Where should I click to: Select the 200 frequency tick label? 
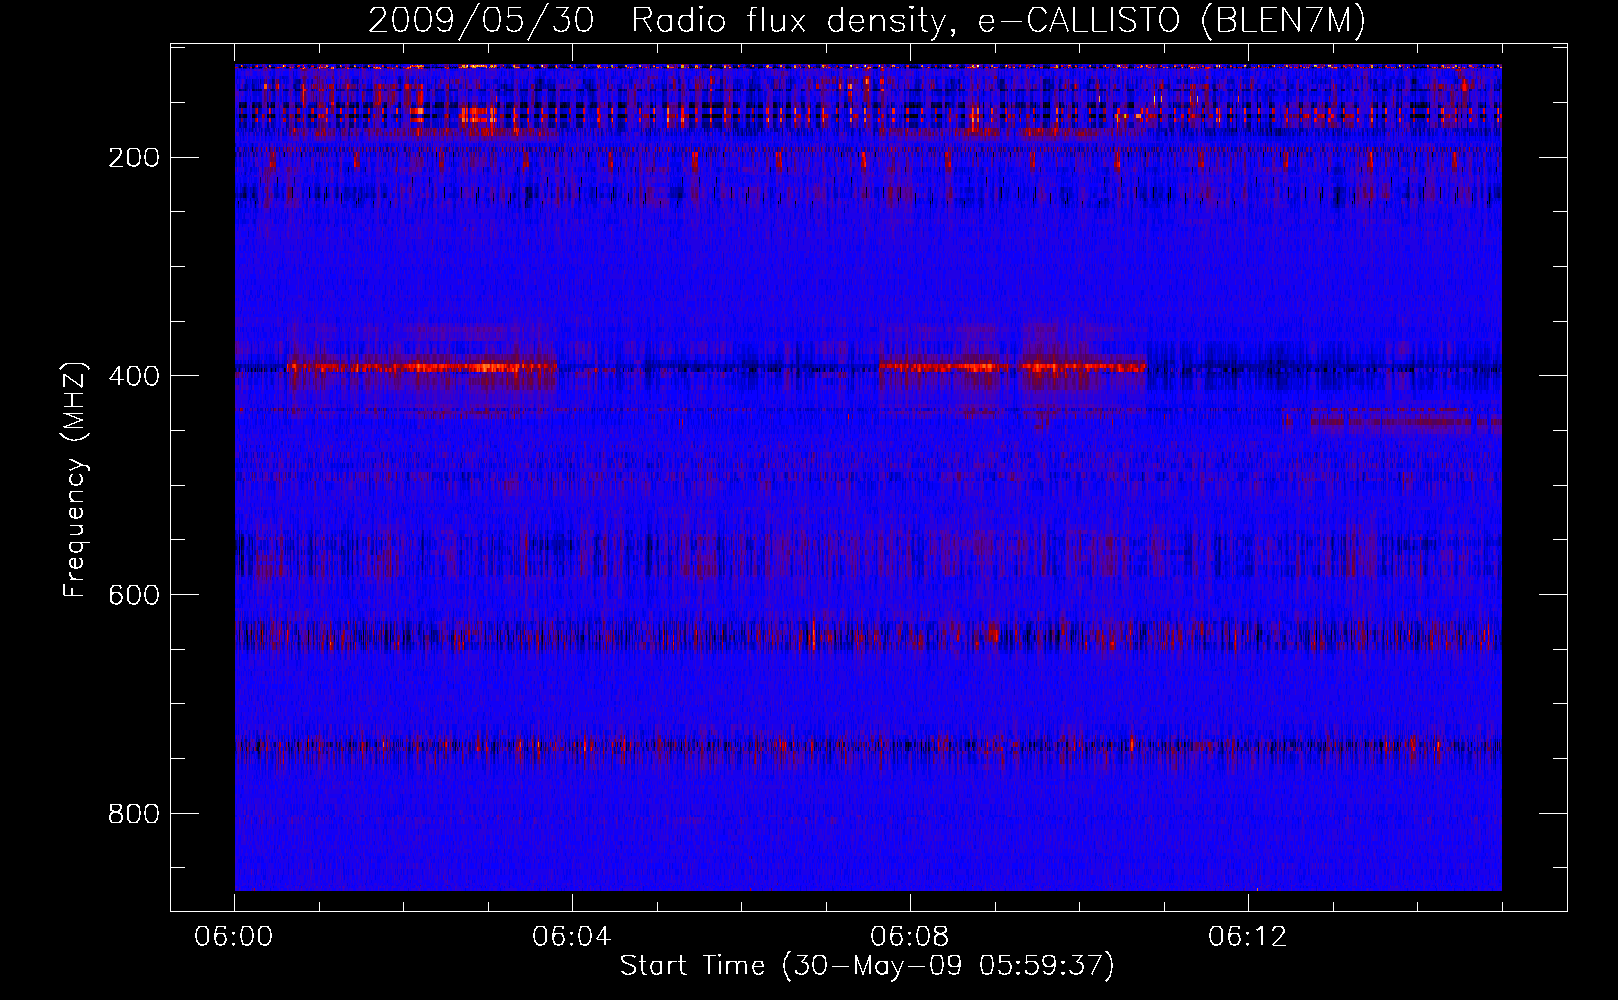(x=134, y=158)
